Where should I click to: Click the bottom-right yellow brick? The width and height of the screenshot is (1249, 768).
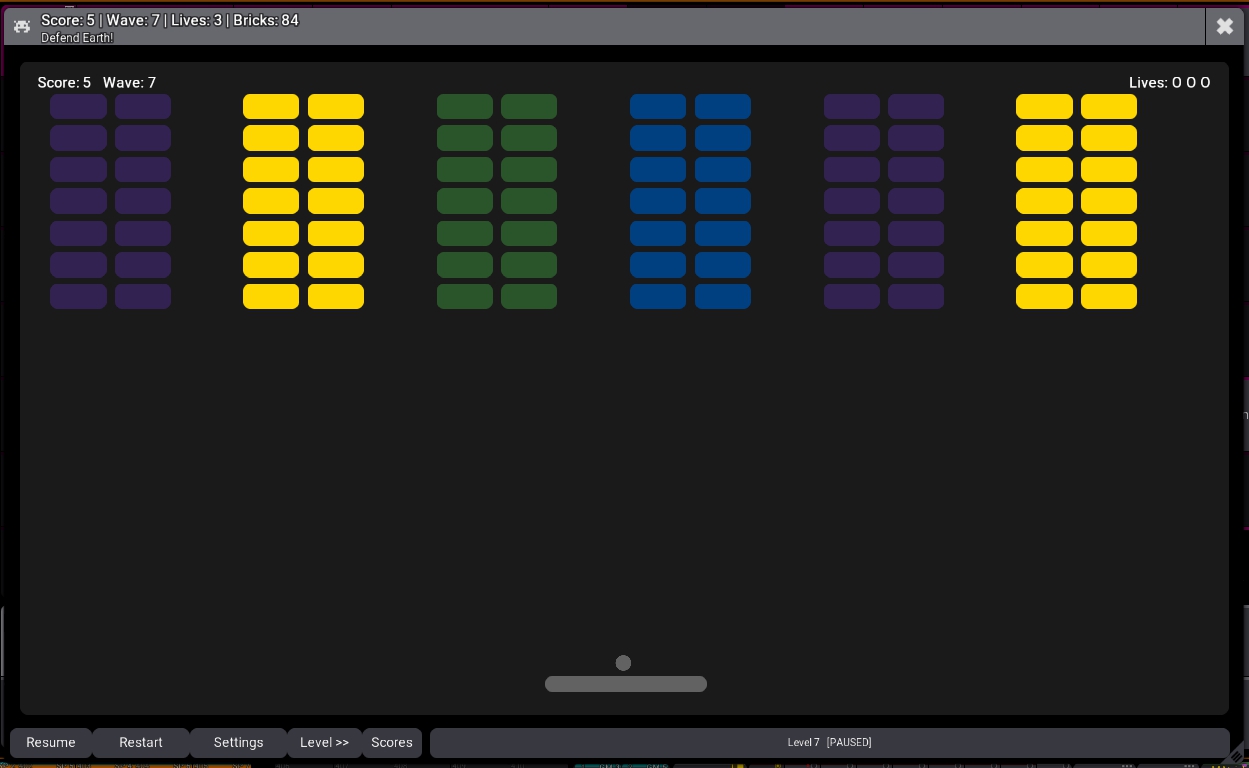[x=1108, y=297]
